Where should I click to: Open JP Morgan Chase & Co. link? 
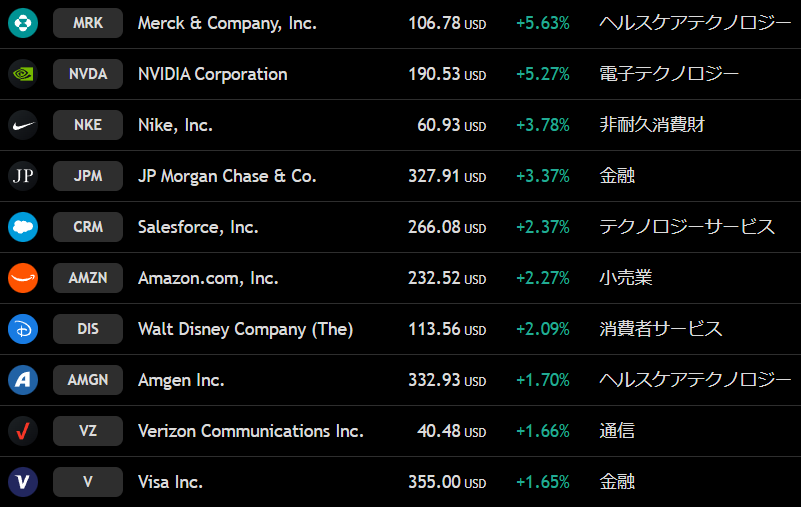click(x=227, y=176)
